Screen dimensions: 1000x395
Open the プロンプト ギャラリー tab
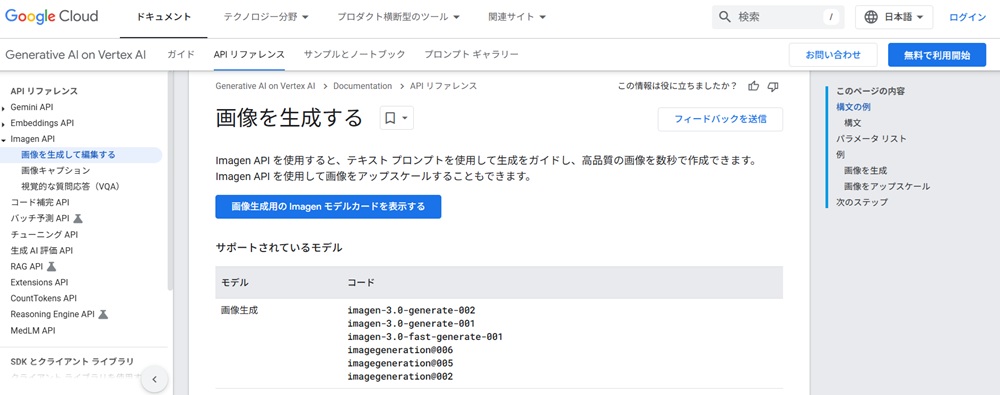471,55
